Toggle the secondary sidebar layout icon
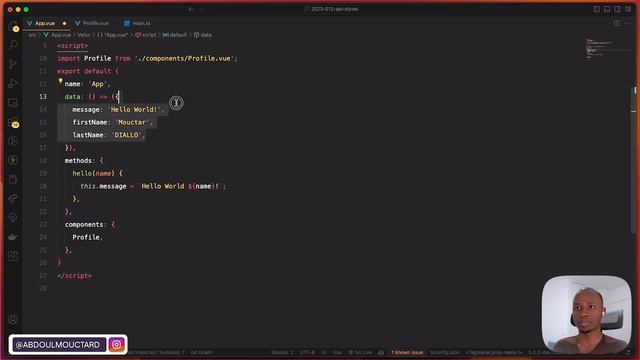This screenshot has height=360, width=640. [x=618, y=9]
